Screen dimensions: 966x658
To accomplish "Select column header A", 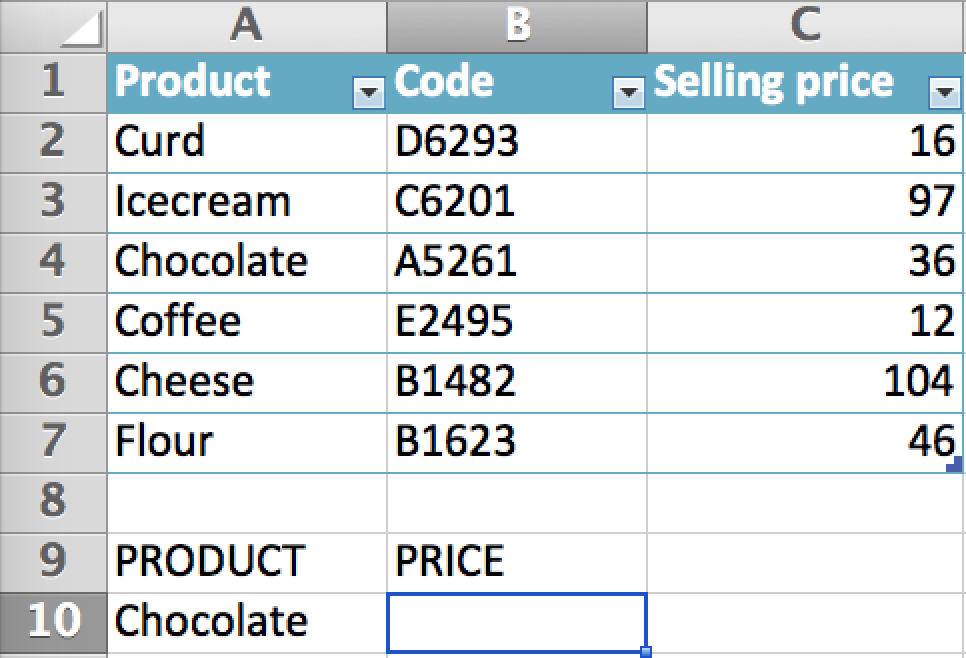I will click(245, 27).
